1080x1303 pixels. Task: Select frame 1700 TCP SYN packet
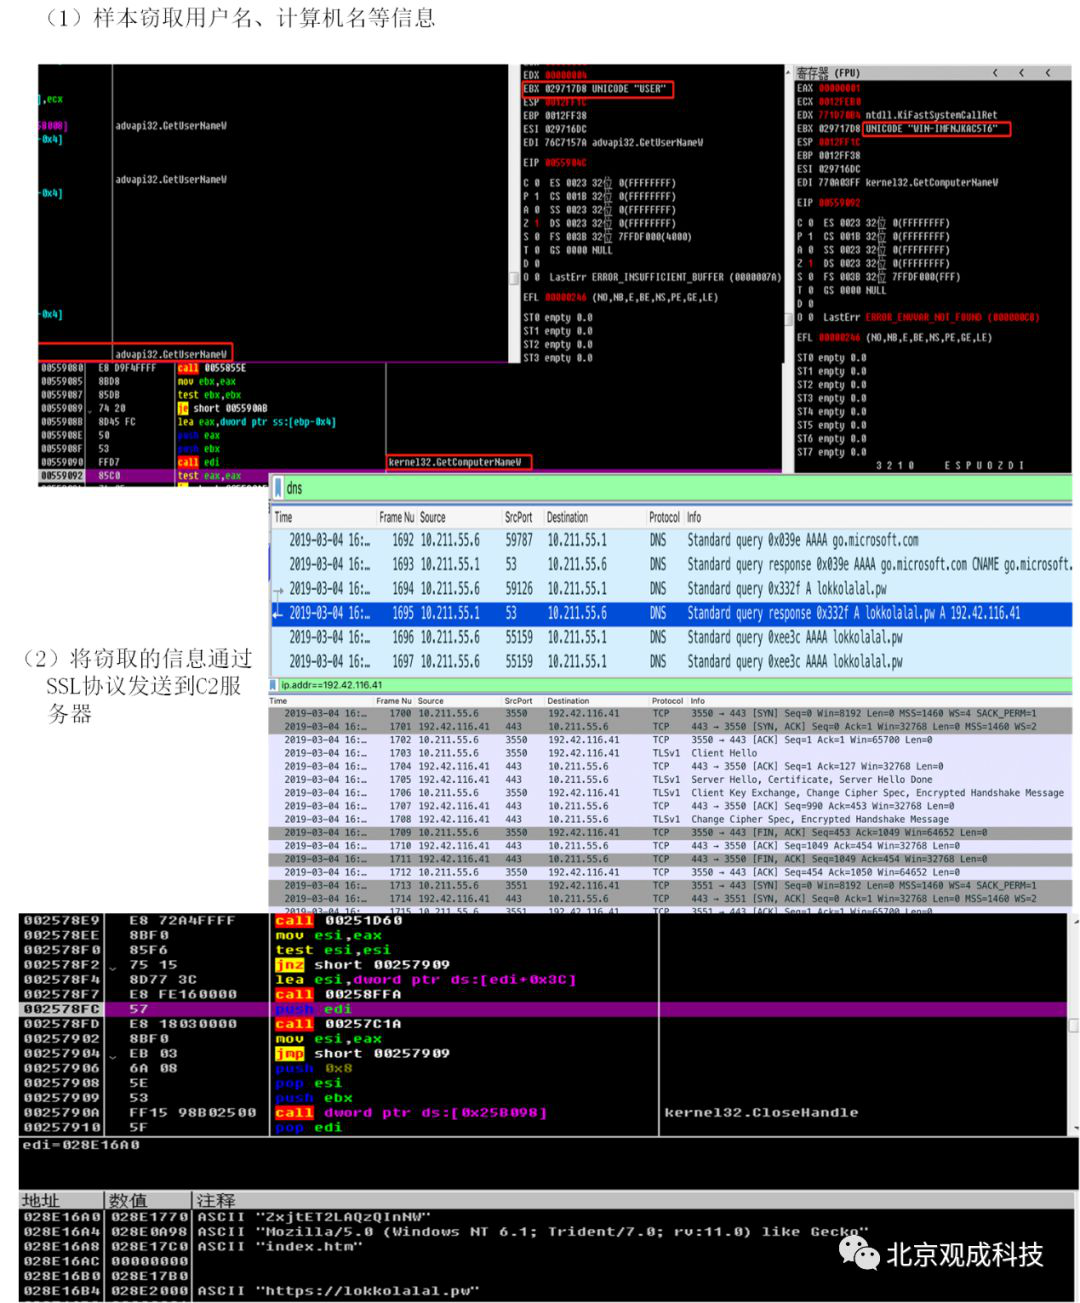tap(670, 714)
